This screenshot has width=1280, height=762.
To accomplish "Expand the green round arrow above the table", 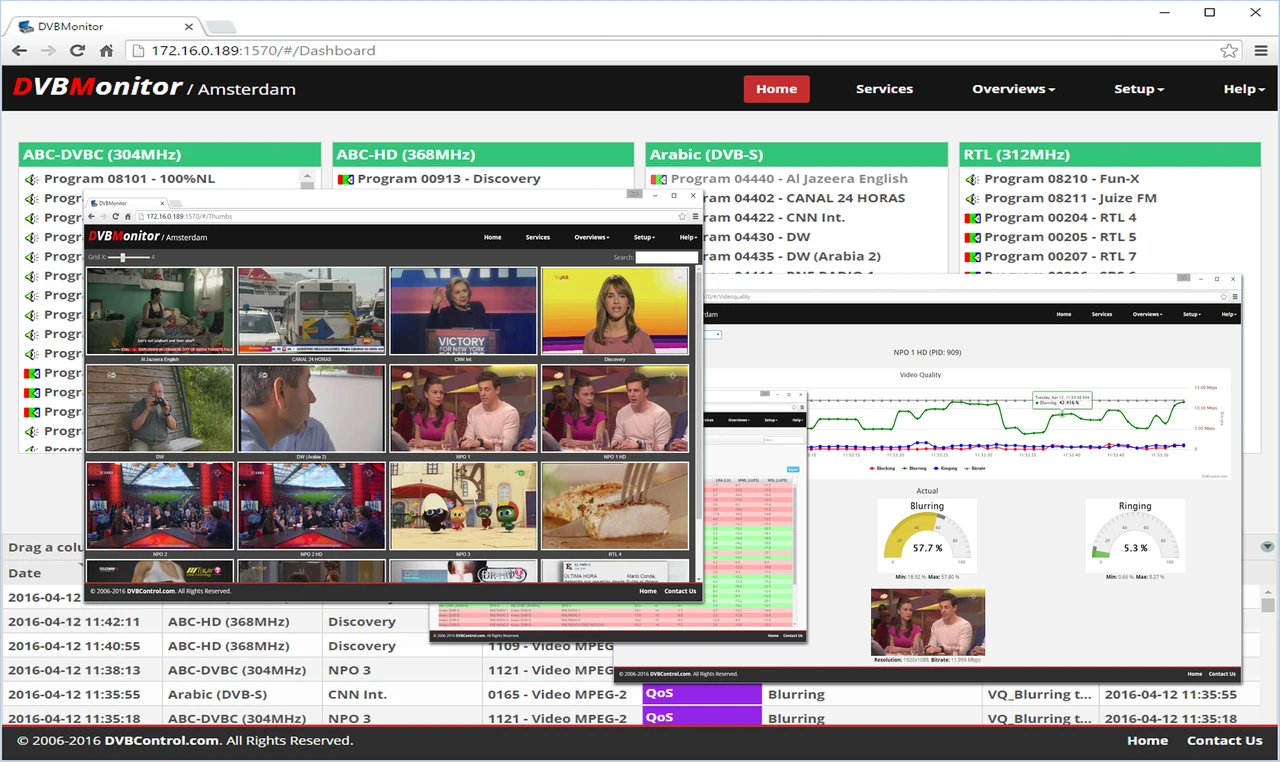I will click(x=1268, y=547).
